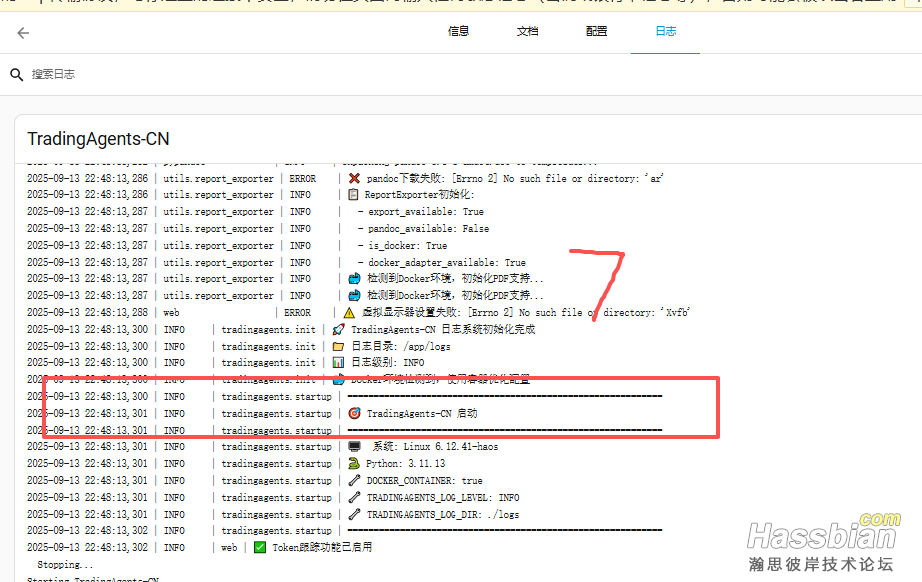Click computer icon beside 系统: Linux
The height and width of the screenshot is (582, 922).
pos(354,447)
